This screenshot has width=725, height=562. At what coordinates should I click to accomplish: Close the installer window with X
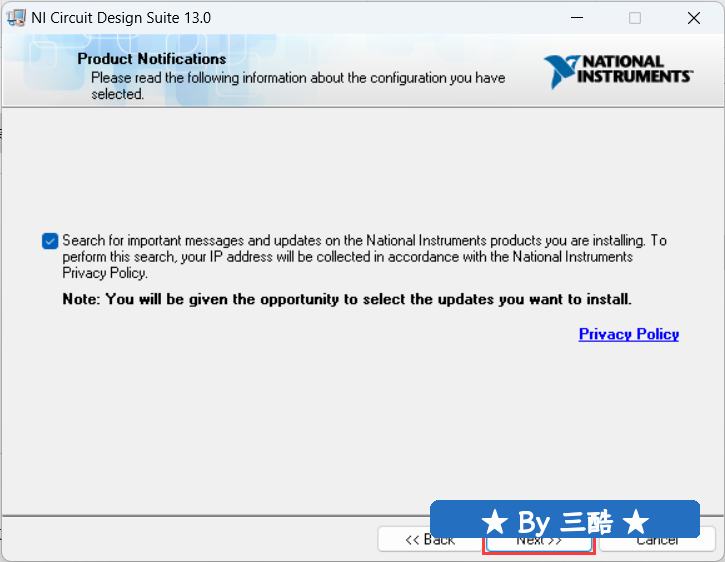click(x=694, y=18)
